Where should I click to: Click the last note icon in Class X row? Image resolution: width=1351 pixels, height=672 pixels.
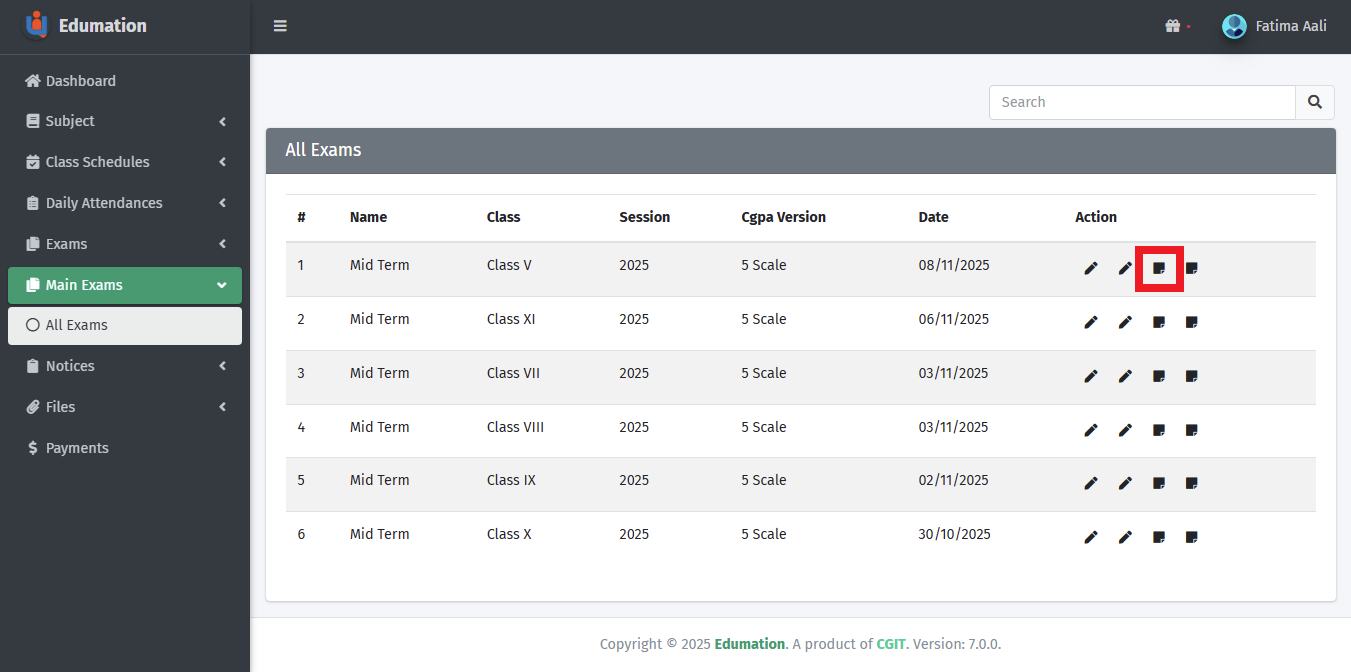[x=1192, y=537]
